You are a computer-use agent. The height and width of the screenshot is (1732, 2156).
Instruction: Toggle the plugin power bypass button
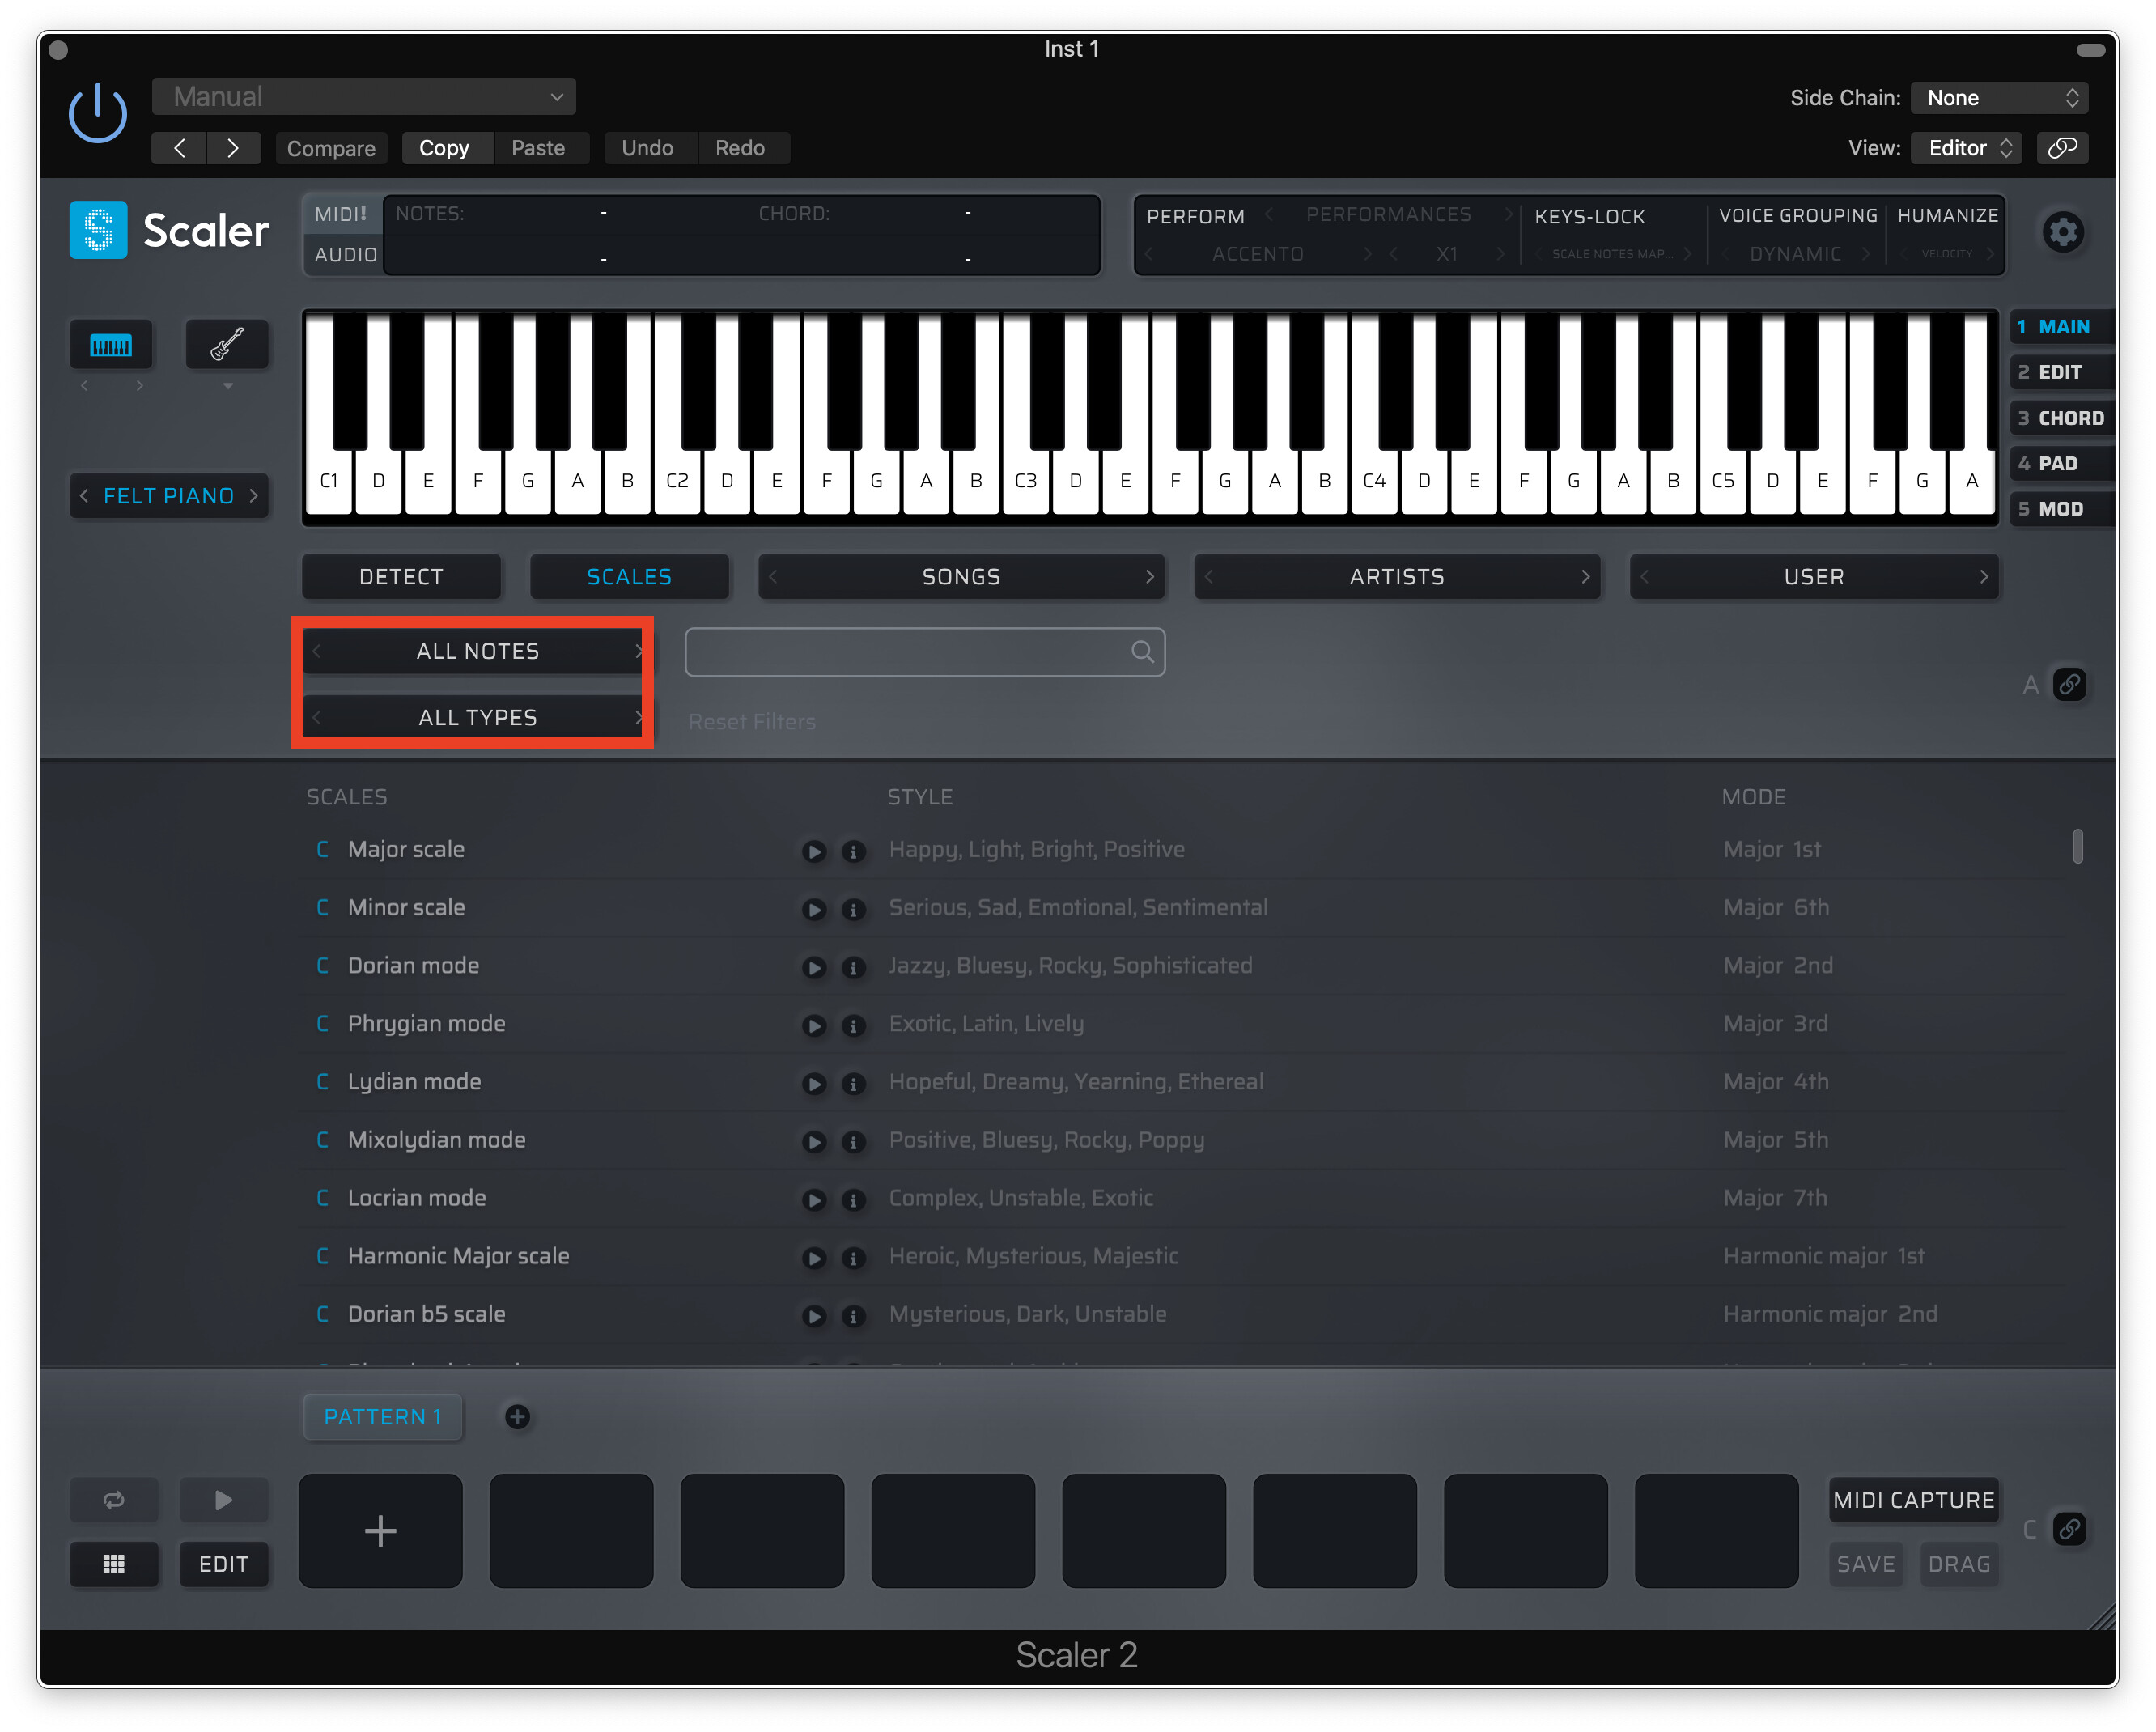(97, 112)
